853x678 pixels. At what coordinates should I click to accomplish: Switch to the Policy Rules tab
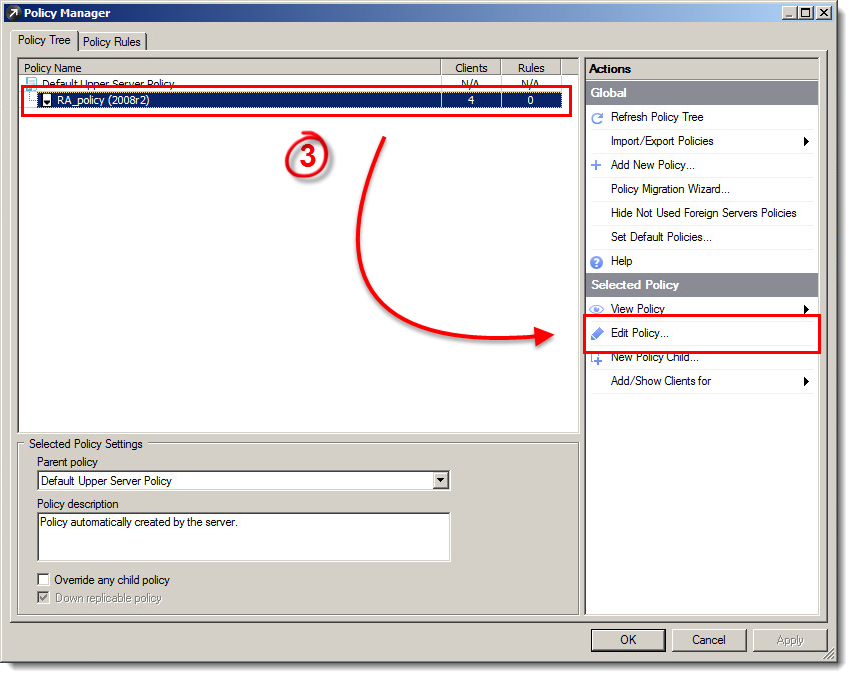tap(112, 42)
